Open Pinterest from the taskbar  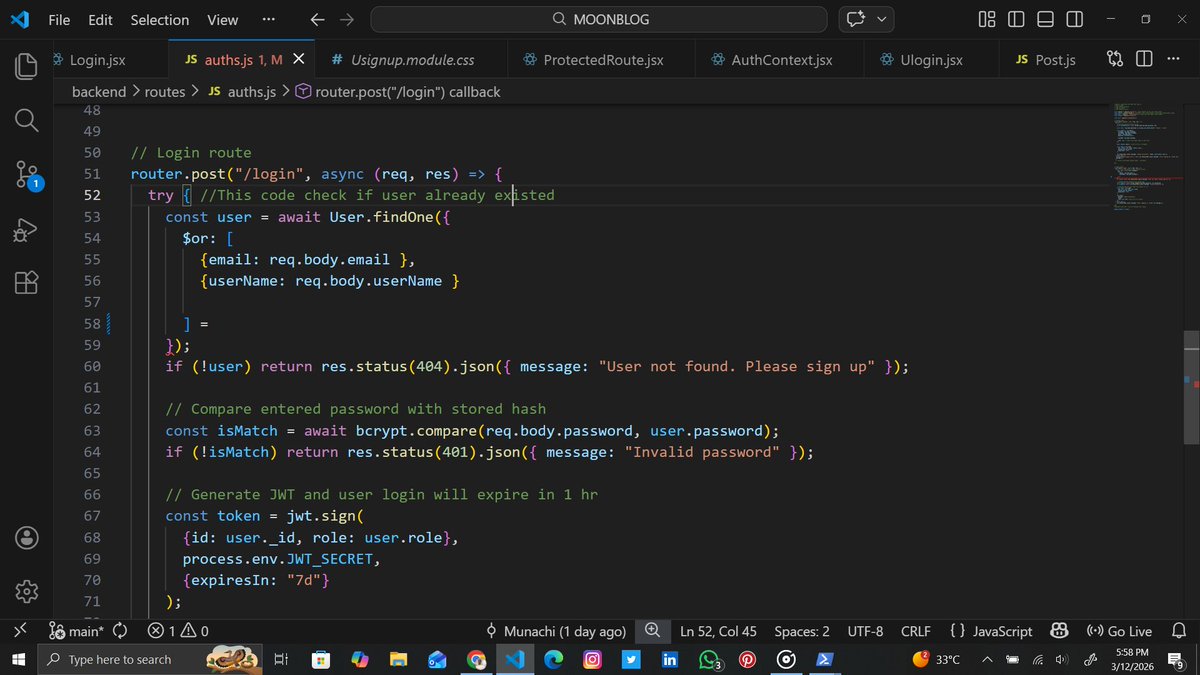pyautogui.click(x=747, y=660)
